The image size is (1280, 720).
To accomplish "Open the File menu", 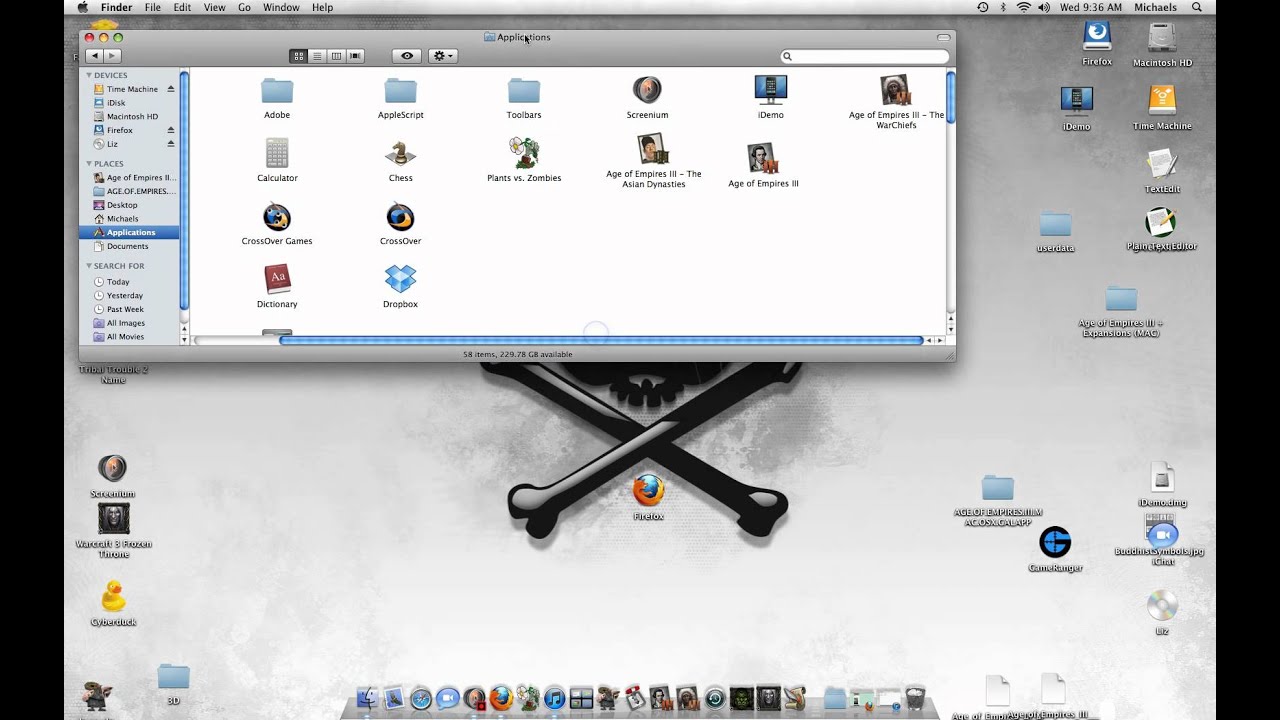I will 153,7.
